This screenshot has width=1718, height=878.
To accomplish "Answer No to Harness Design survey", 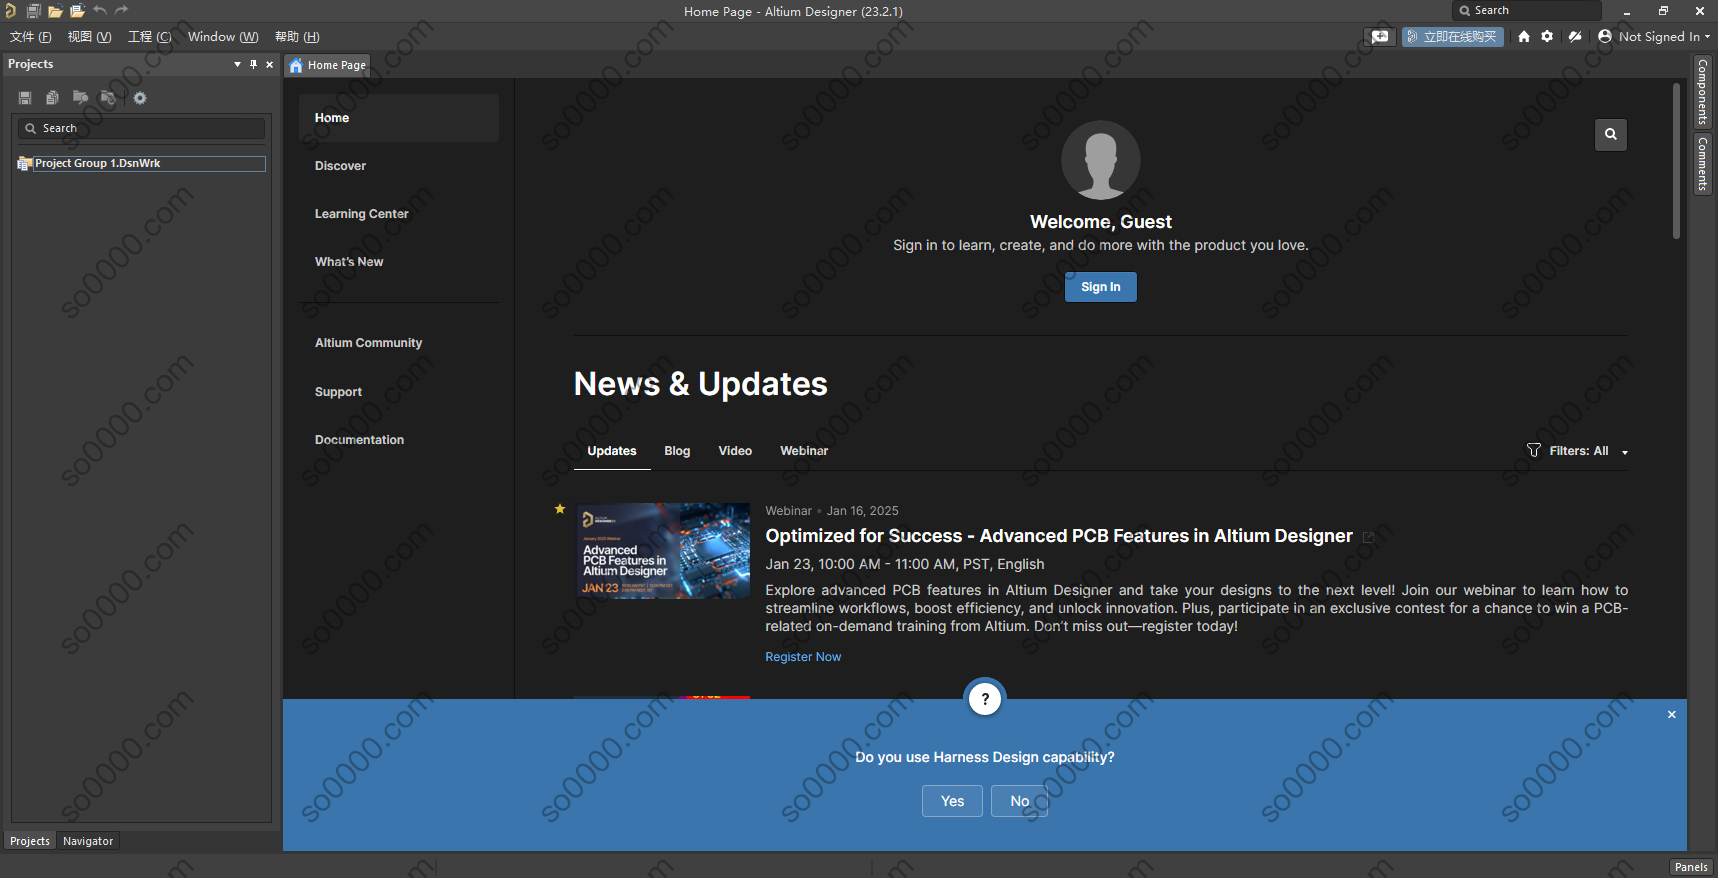I will click(x=1019, y=801).
